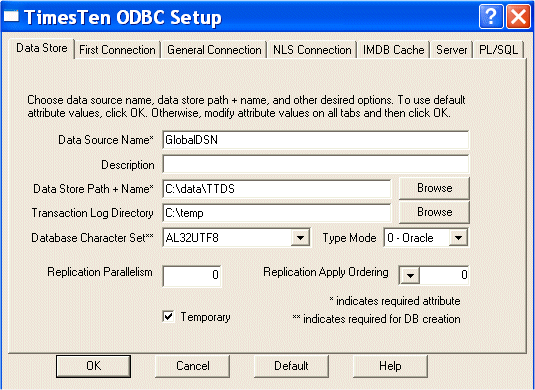Select the Data Store tab

pos(42,48)
